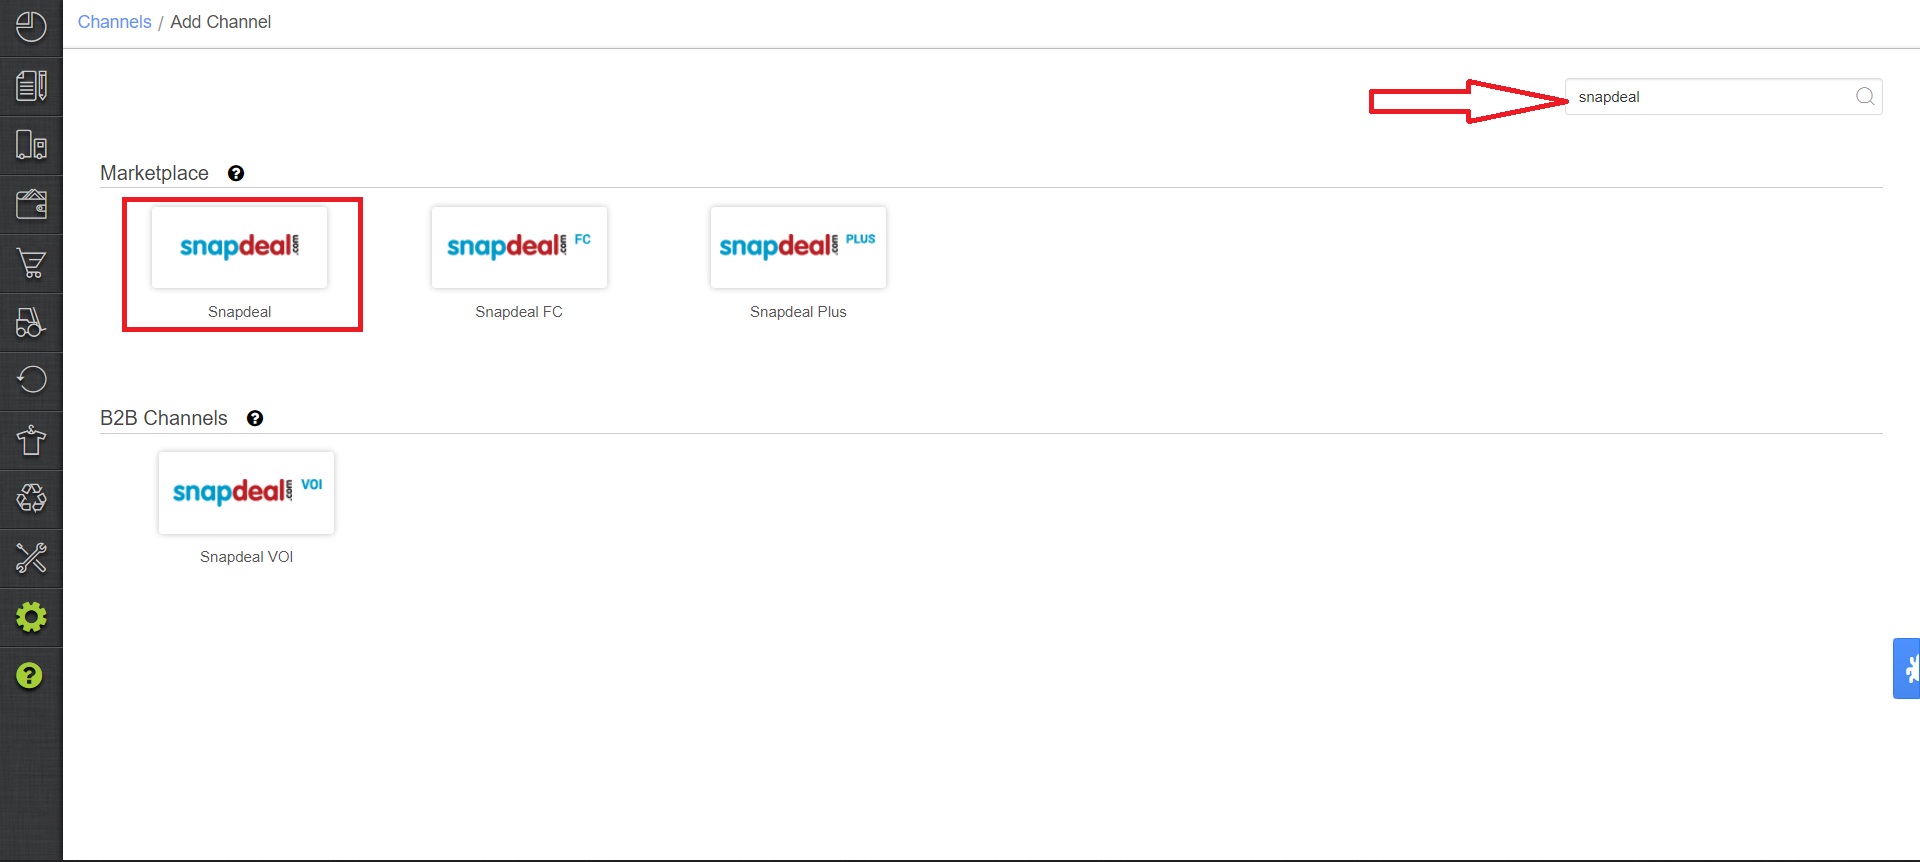Viewport: 1920px width, 862px height.
Task: Open the blue widget tab at right edge
Action: click(x=1907, y=668)
